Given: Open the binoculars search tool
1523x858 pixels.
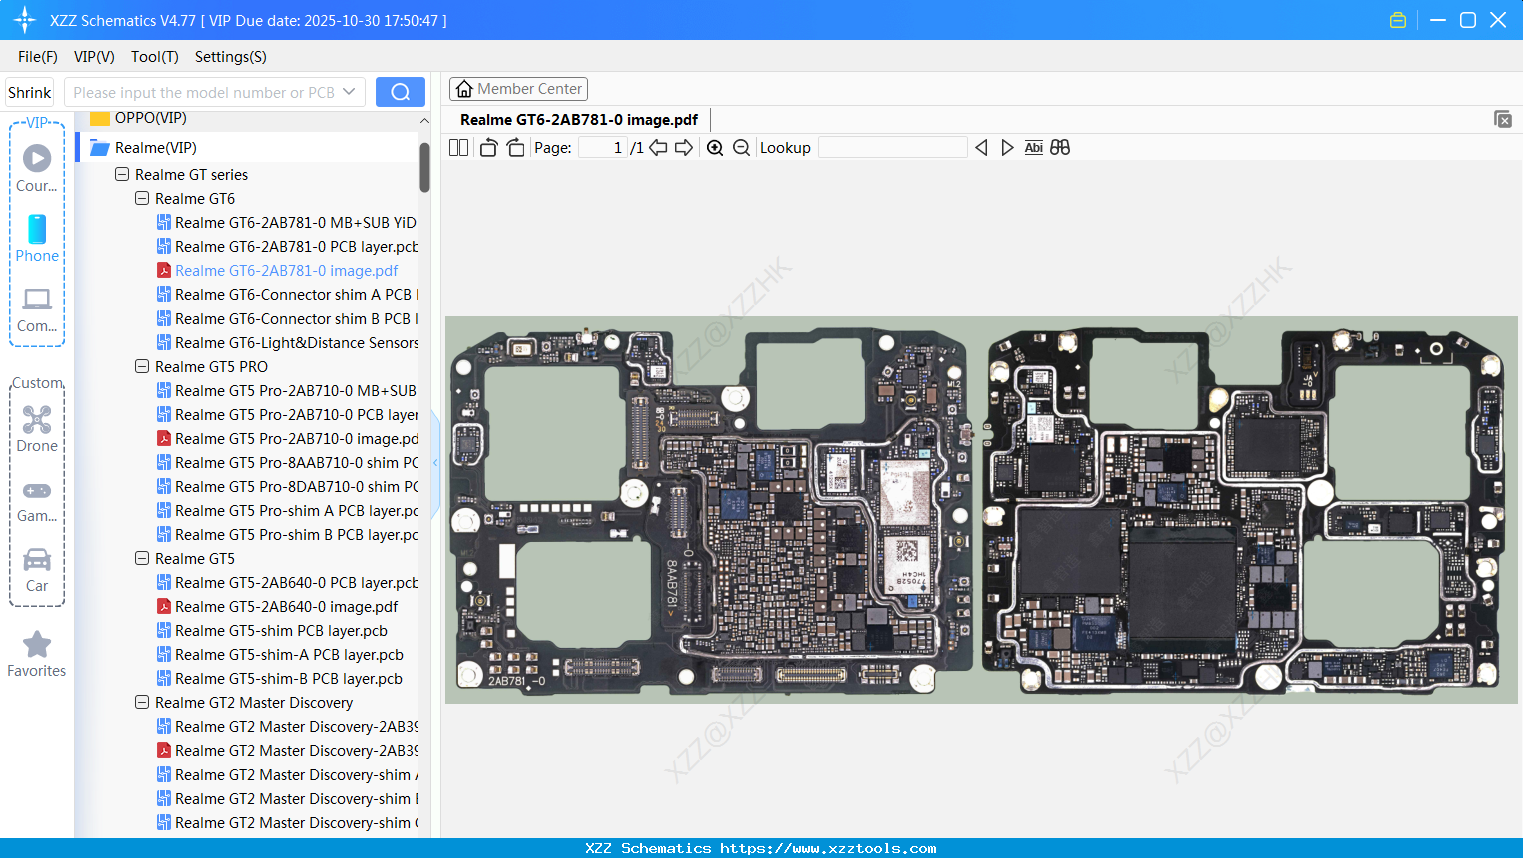Looking at the screenshot, I should 1060,147.
